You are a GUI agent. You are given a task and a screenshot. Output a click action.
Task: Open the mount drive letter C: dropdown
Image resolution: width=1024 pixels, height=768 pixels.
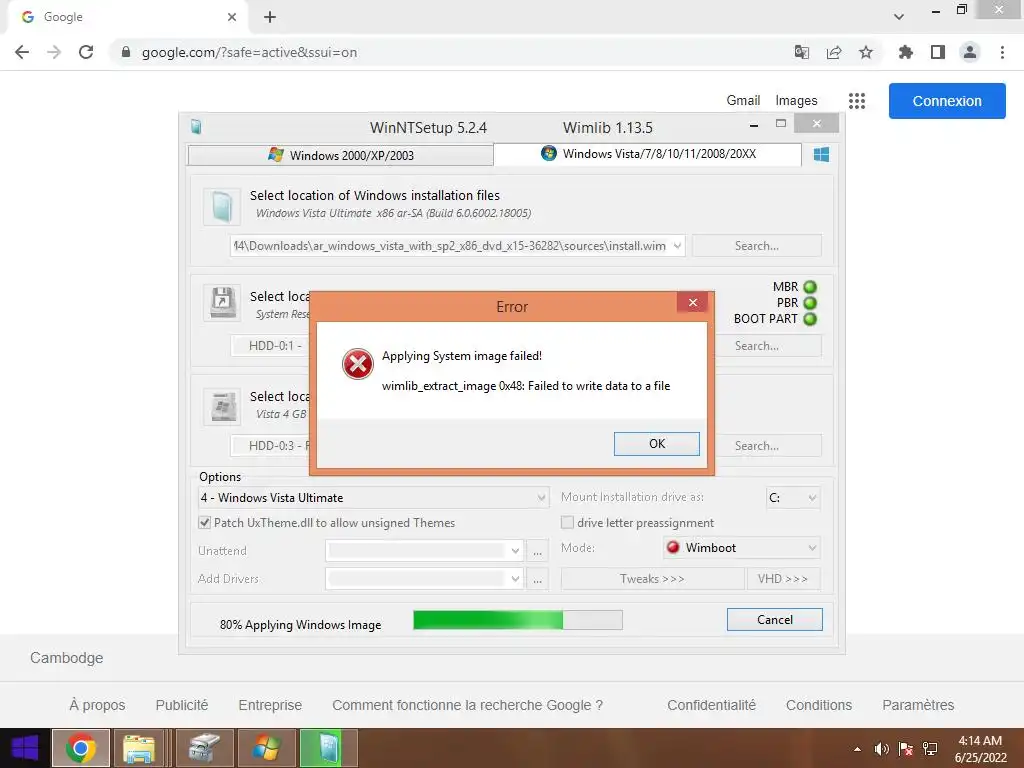793,498
